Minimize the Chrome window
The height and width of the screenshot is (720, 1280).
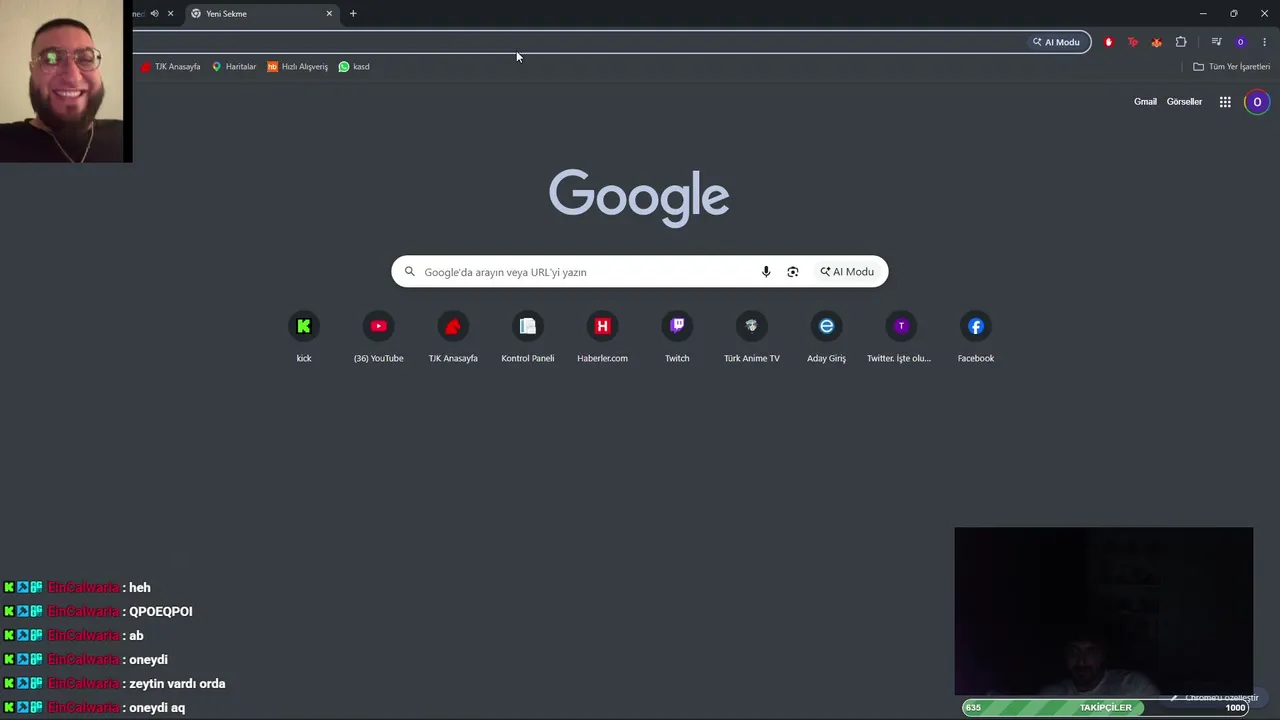point(1203,13)
